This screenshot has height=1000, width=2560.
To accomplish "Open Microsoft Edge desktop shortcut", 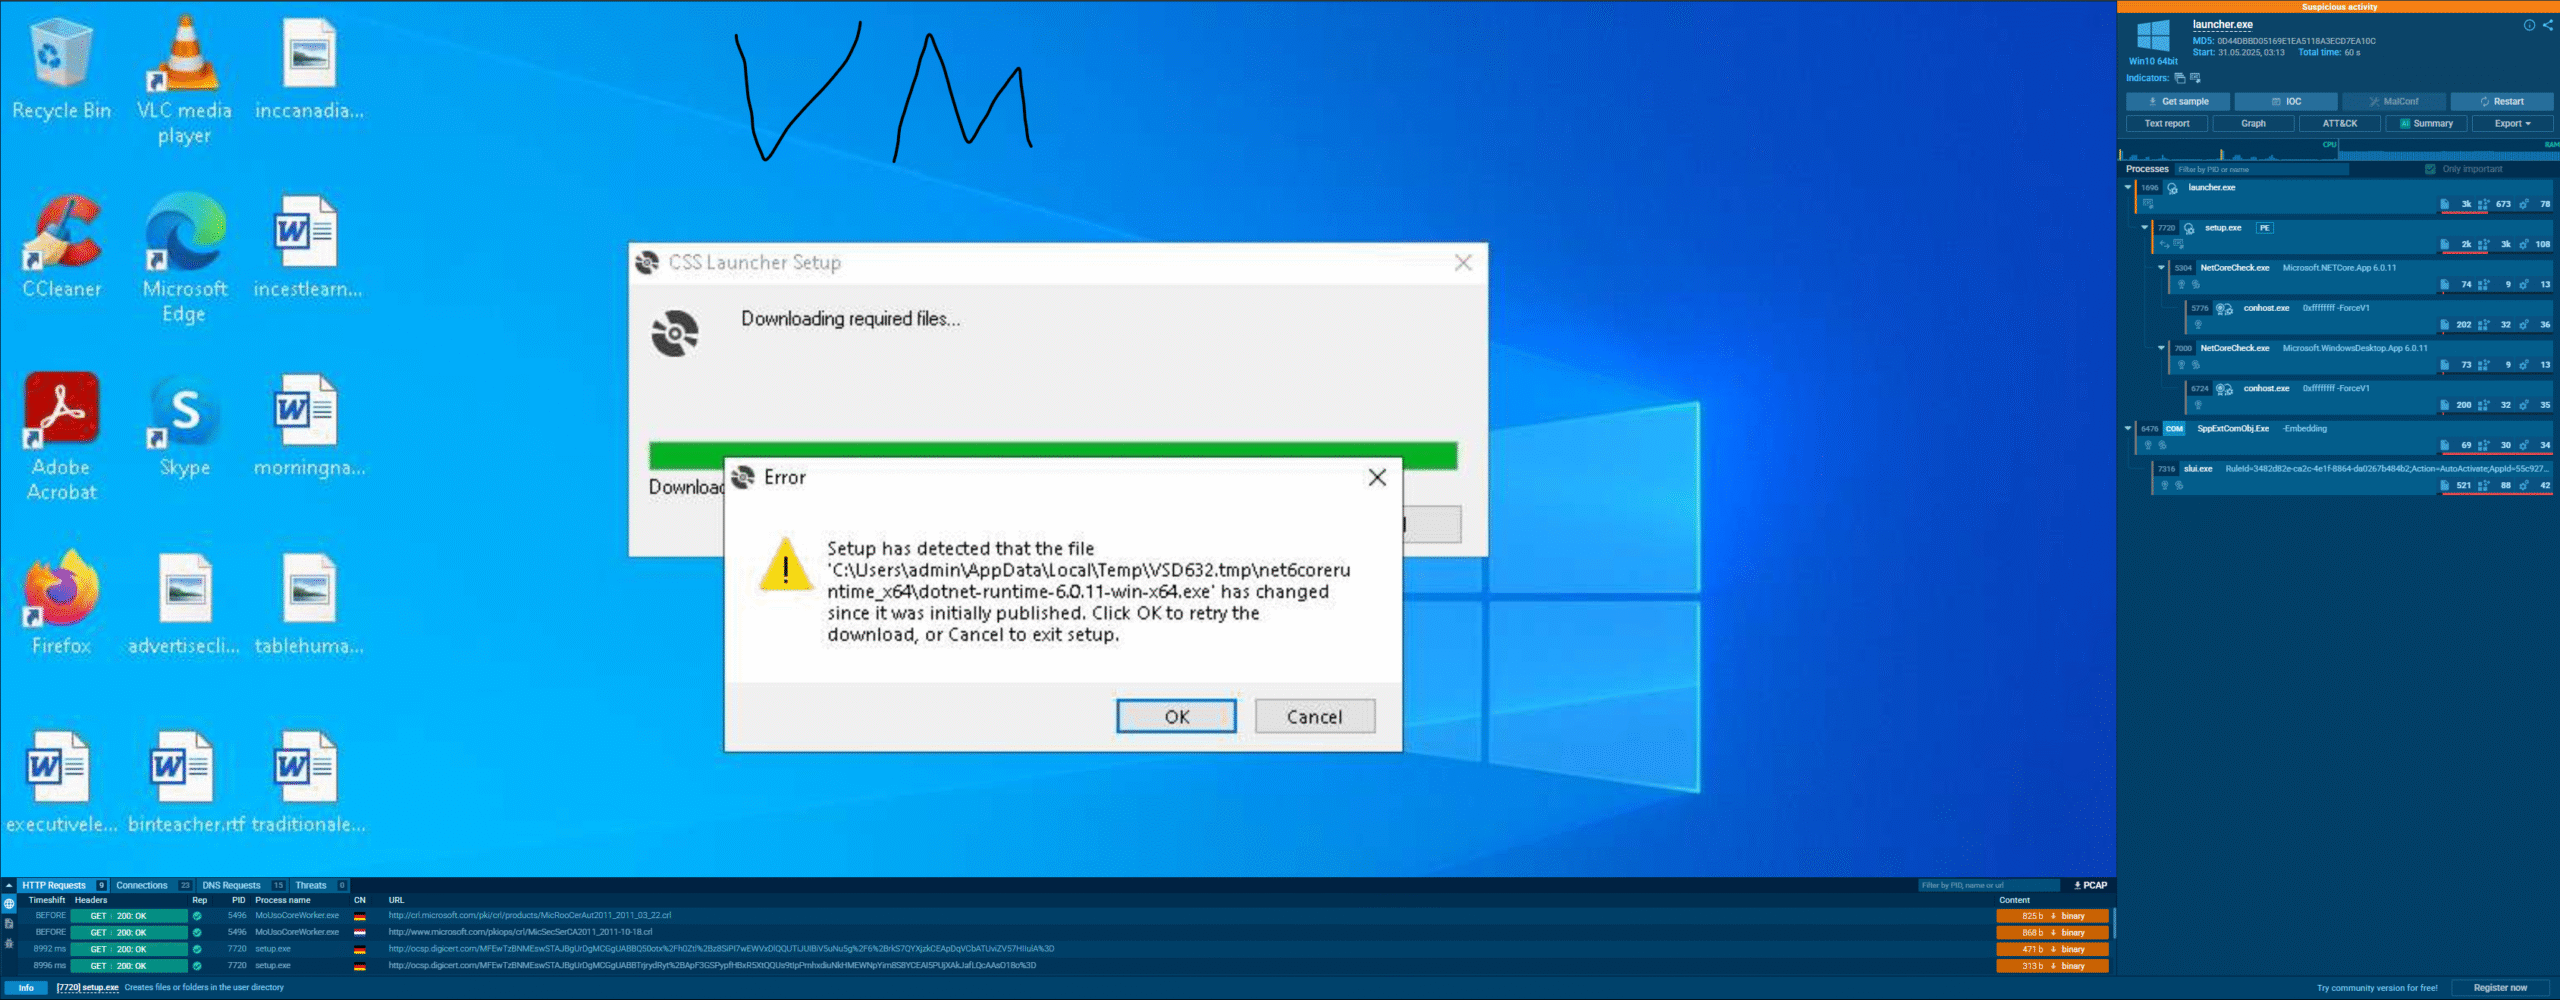I will point(184,258).
